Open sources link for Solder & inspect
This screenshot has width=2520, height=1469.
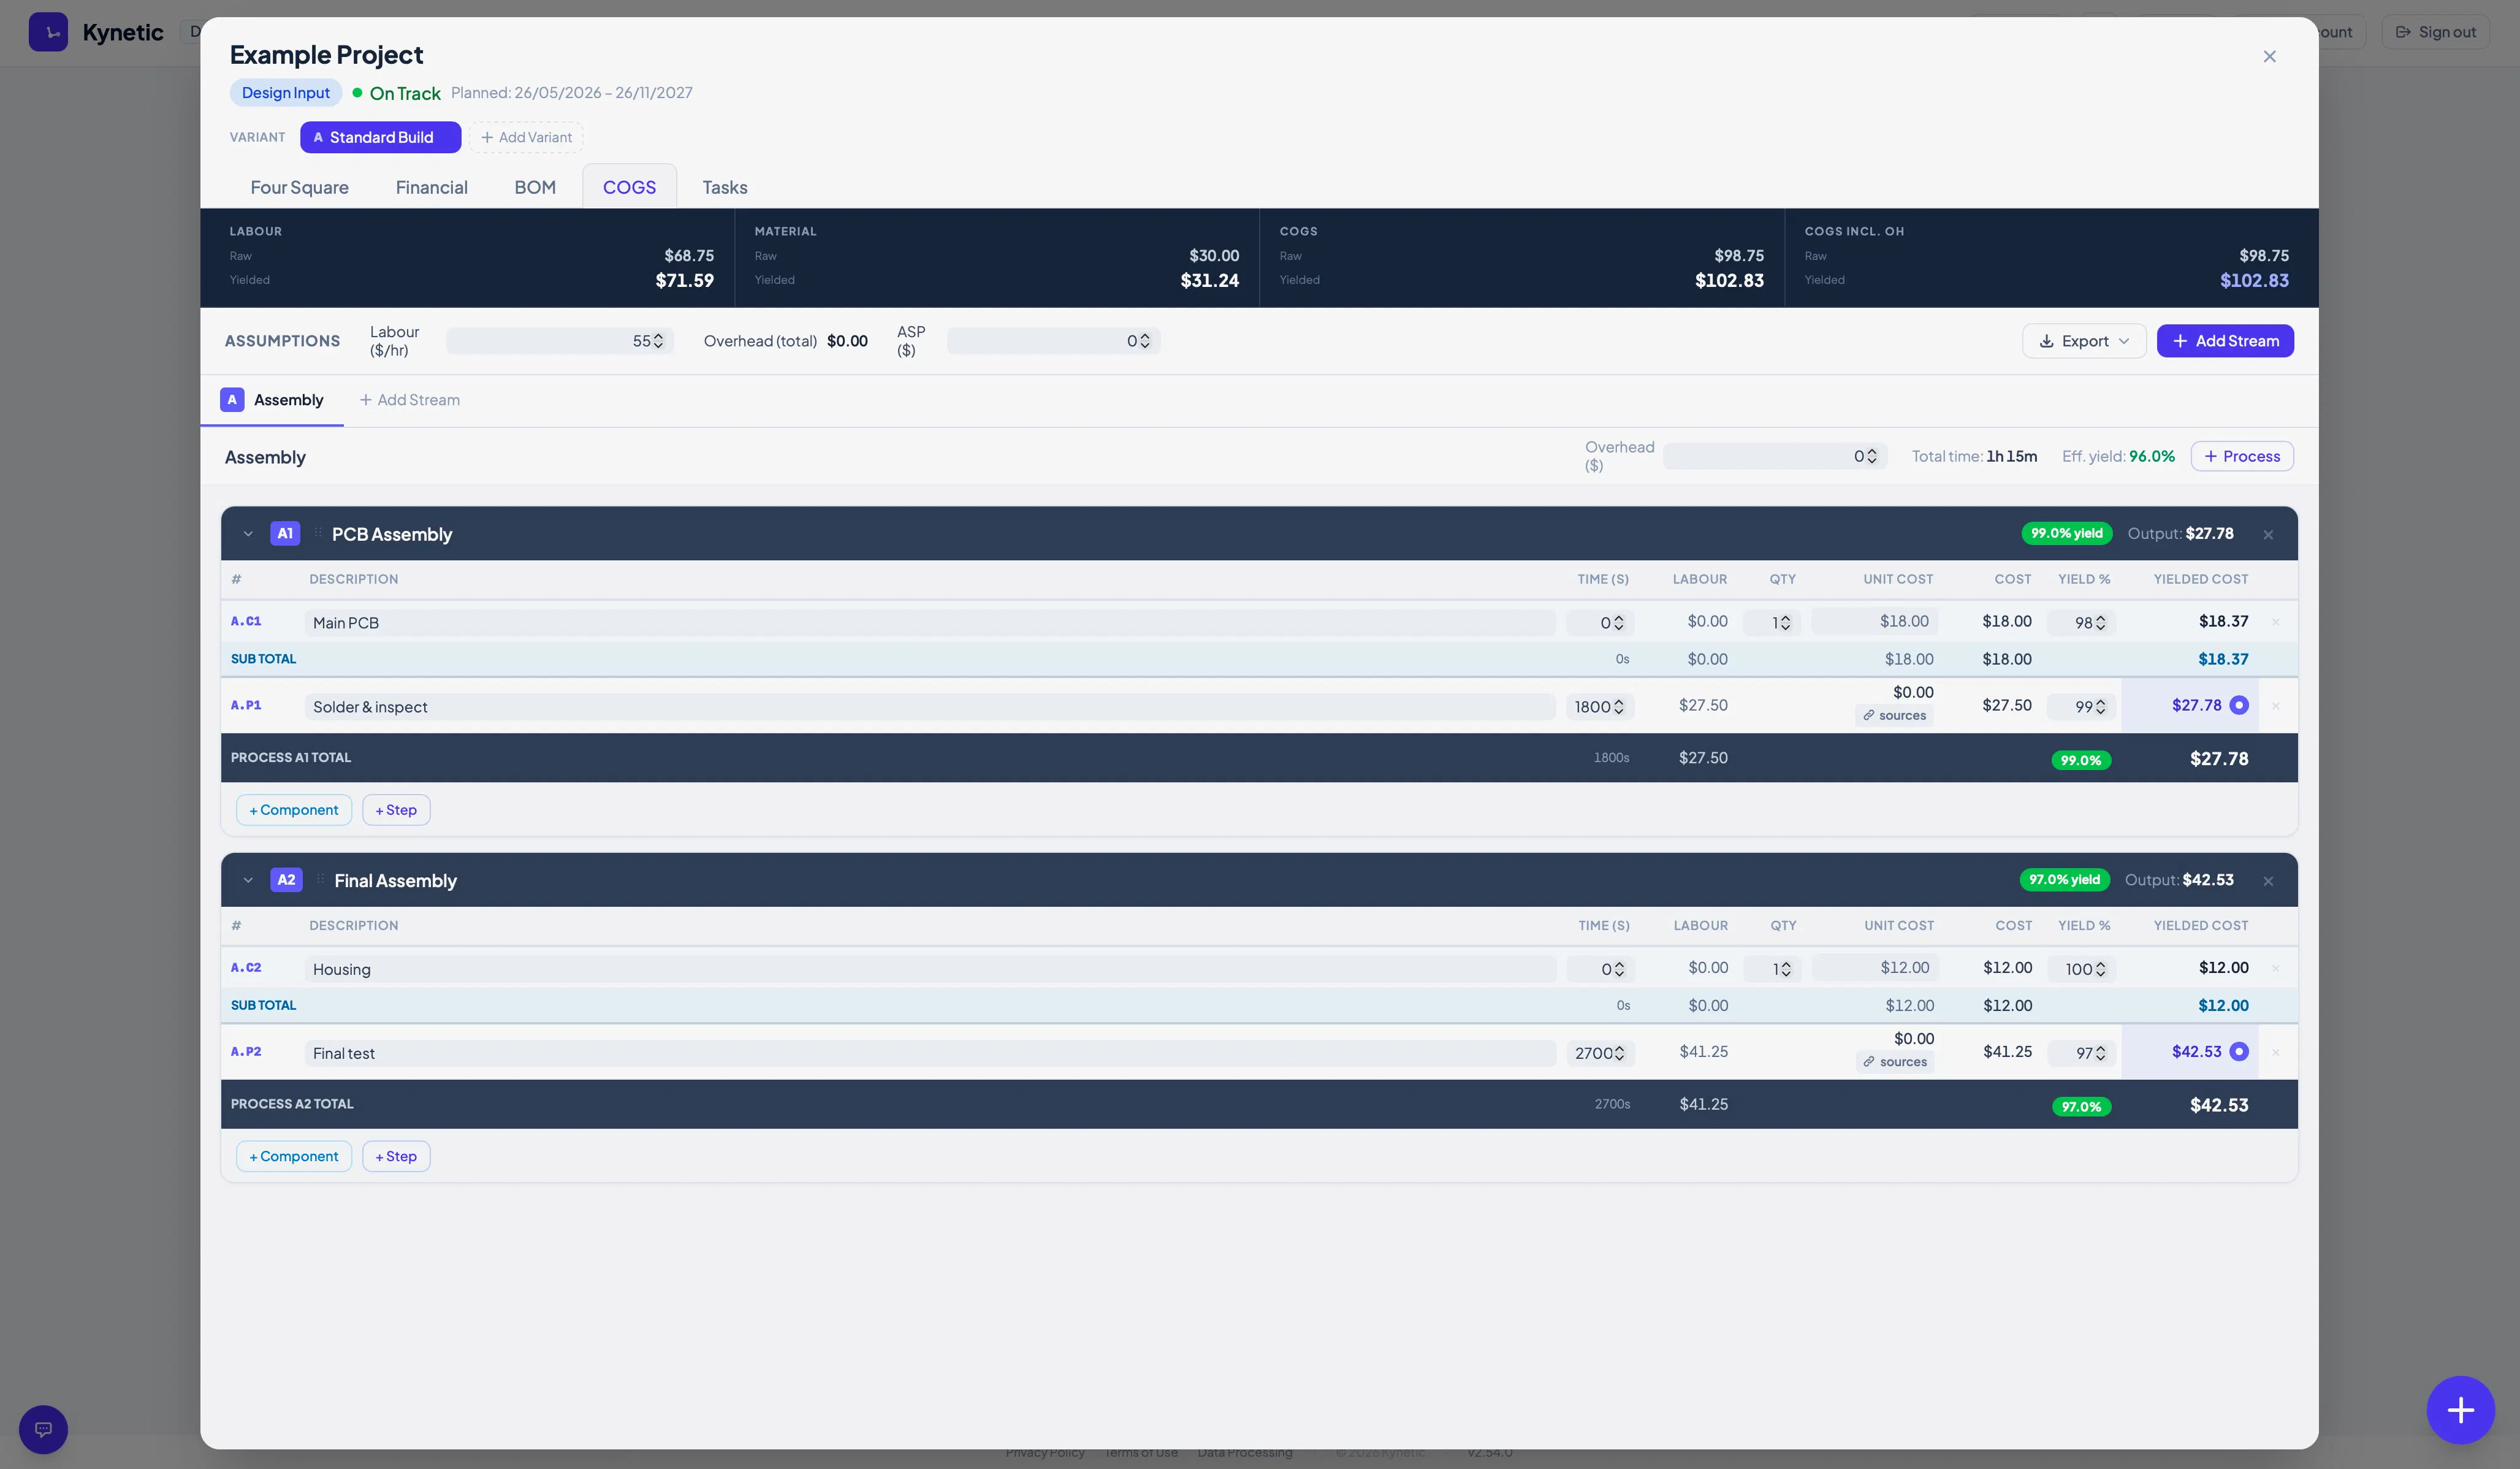pos(1894,715)
